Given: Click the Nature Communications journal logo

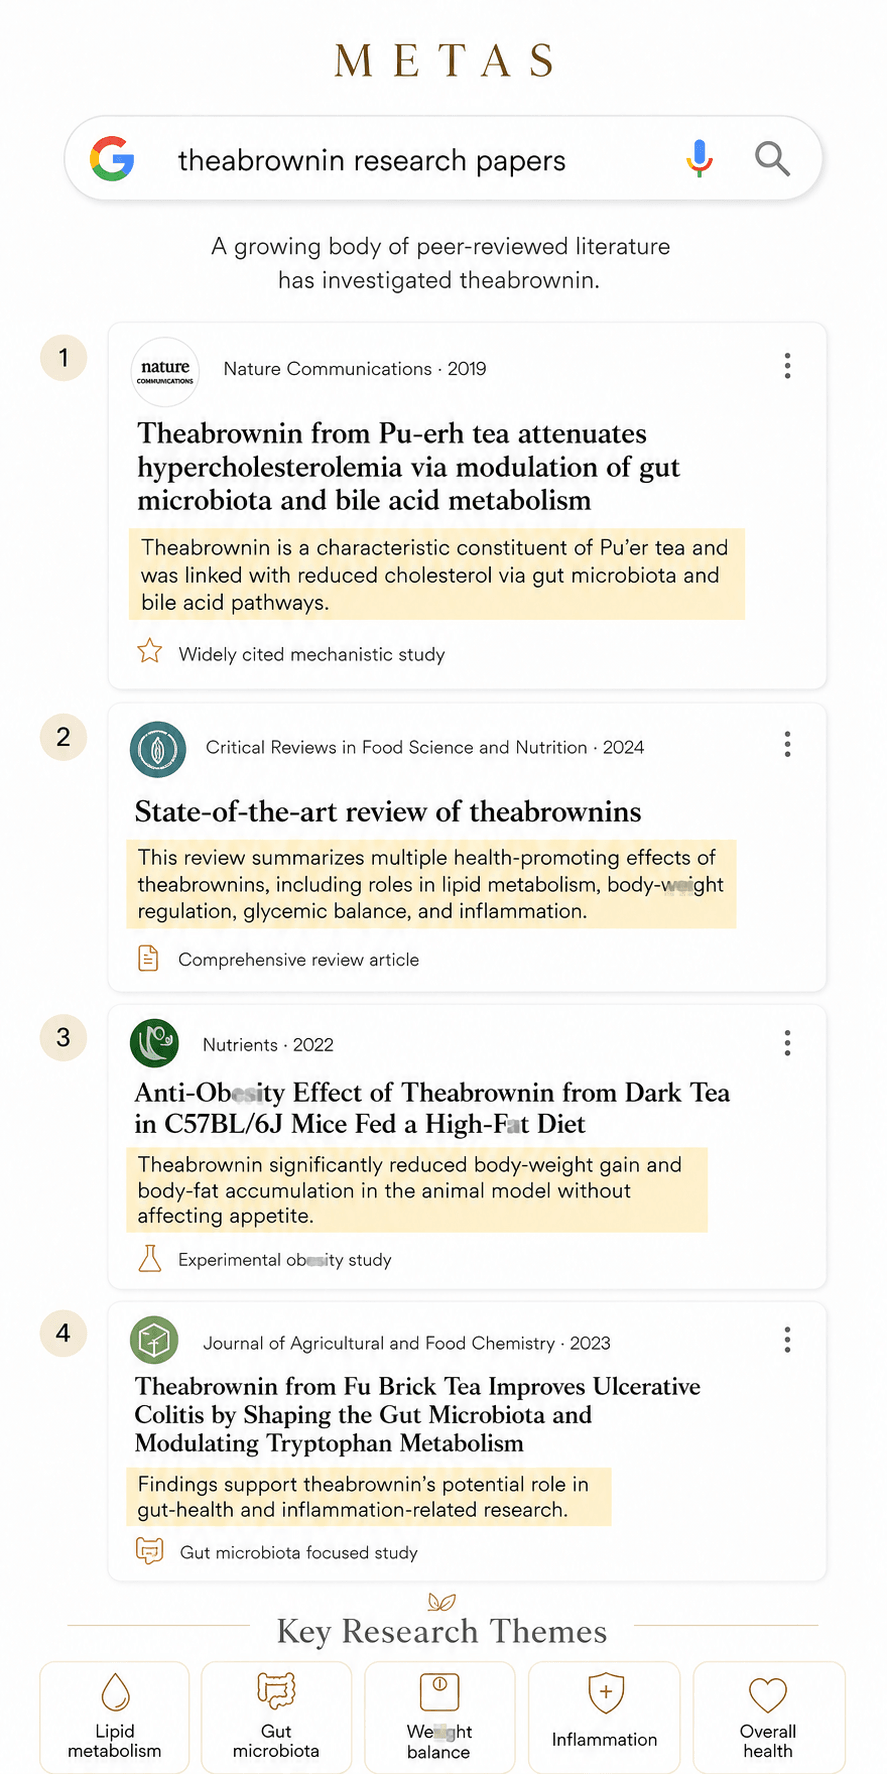Looking at the screenshot, I should tap(165, 372).
